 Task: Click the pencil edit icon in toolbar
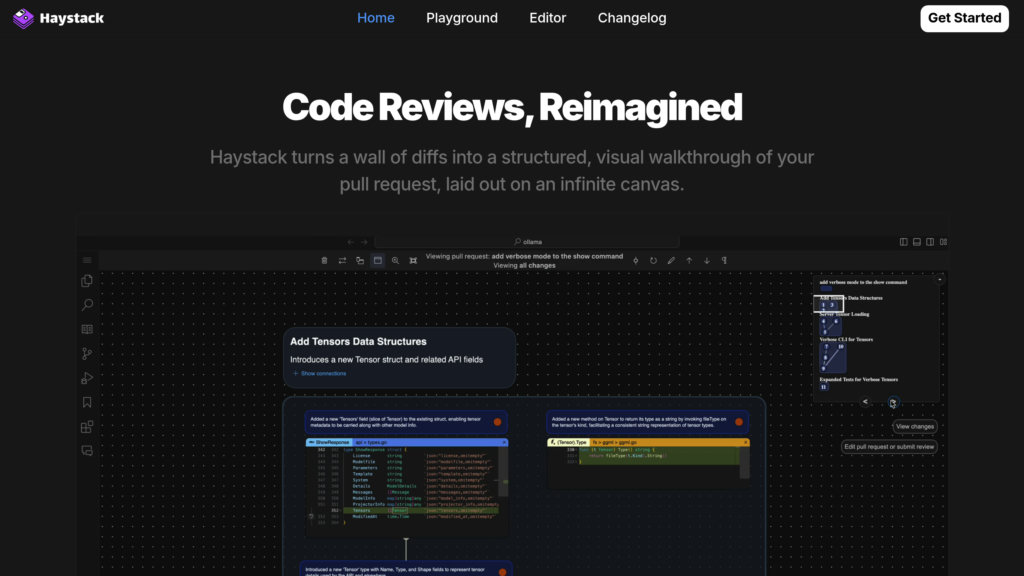[671, 260]
